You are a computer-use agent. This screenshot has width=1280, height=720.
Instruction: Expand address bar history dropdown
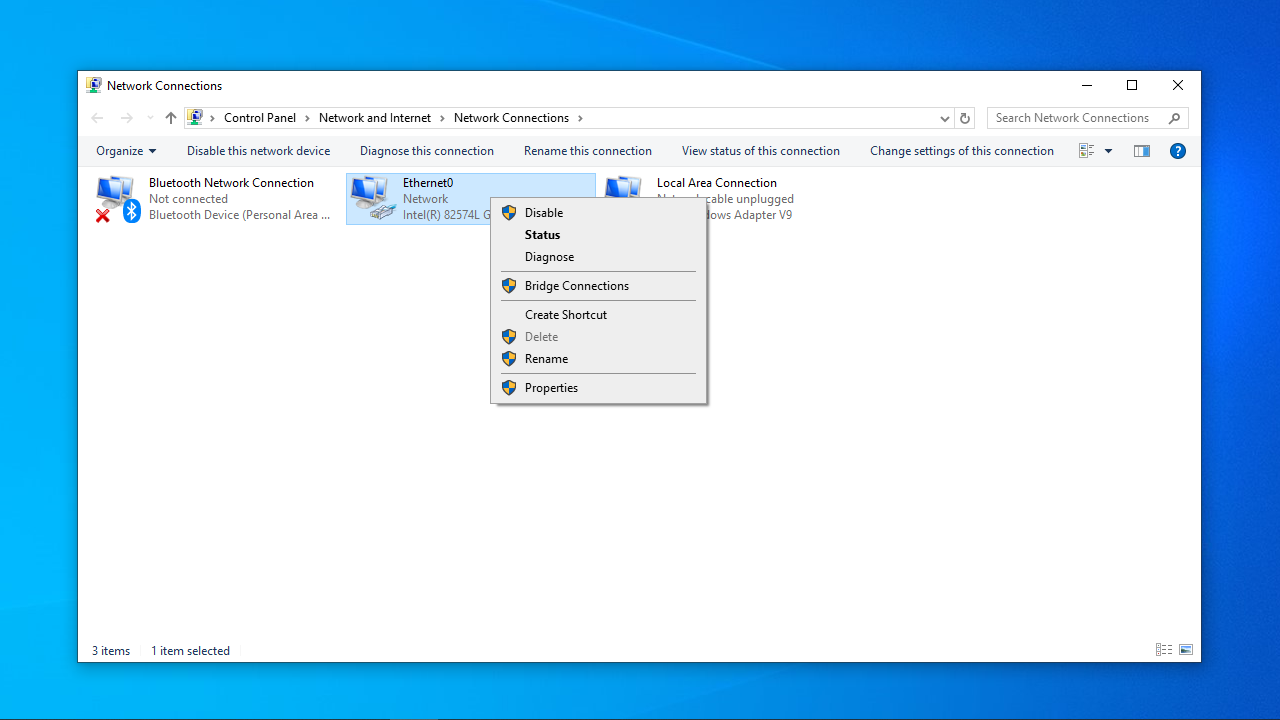tap(945, 118)
